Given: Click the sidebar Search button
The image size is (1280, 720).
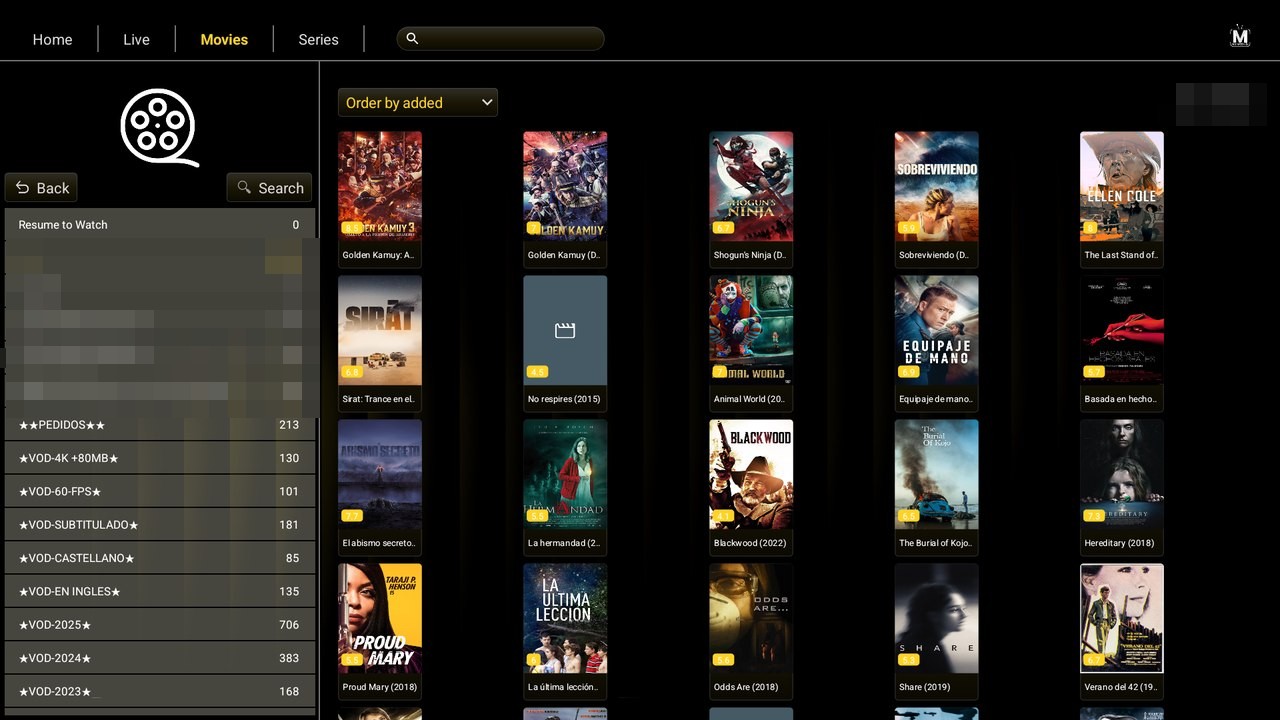Looking at the screenshot, I should click(270, 188).
